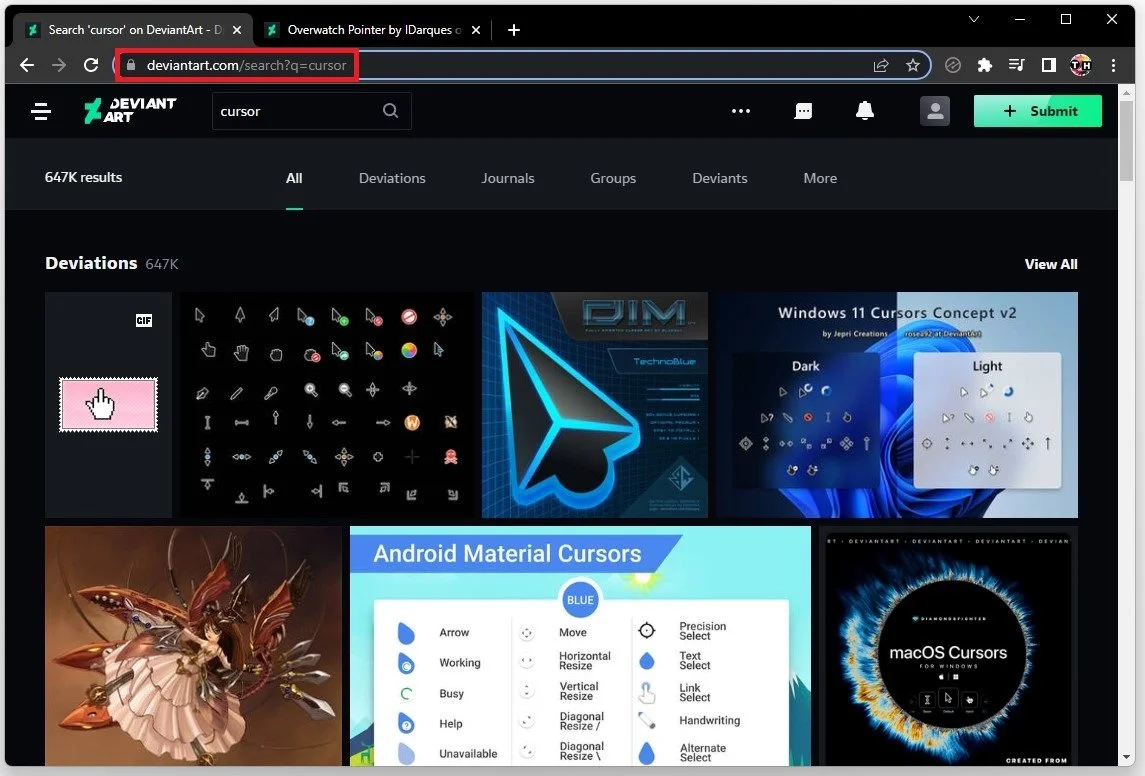Click the search magnifier icon
Screen dimensions: 1145x776
point(390,111)
